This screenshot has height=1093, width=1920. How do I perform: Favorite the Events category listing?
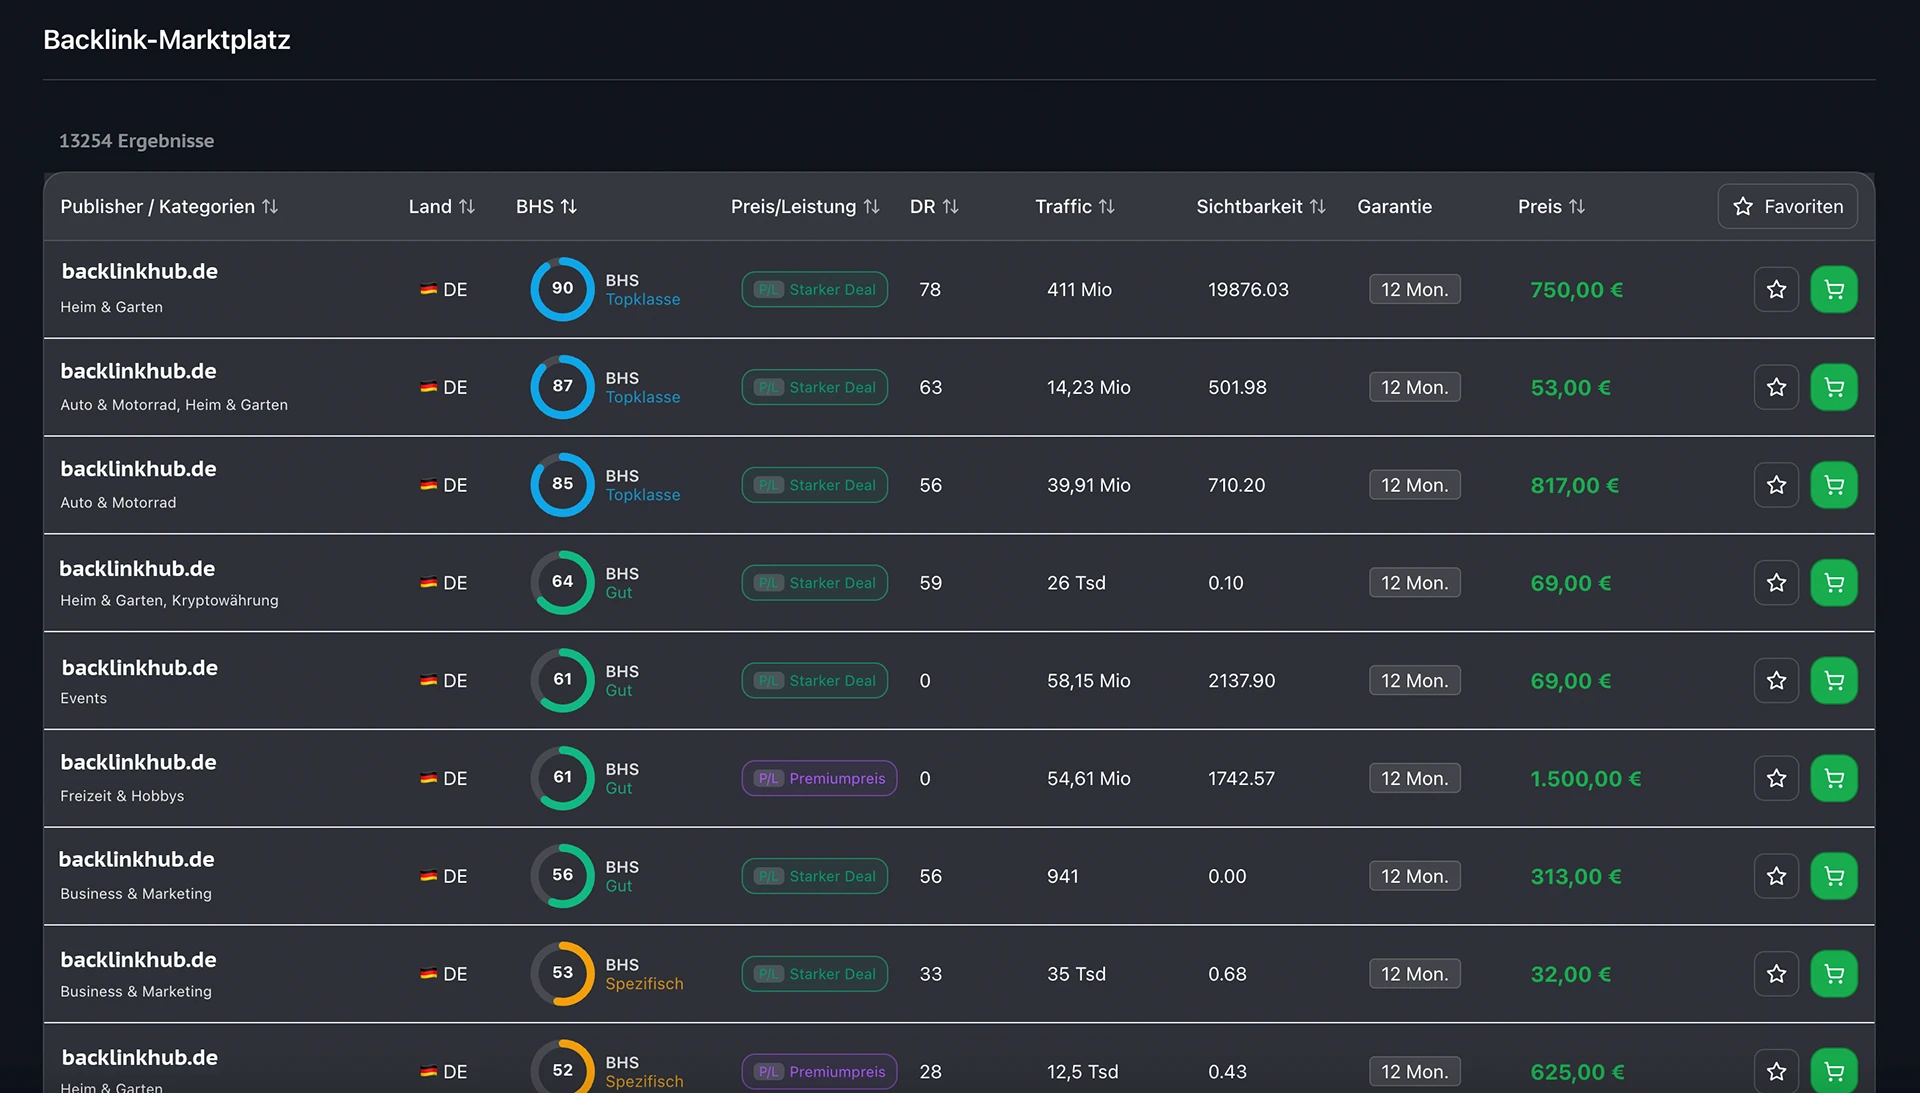(x=1776, y=681)
